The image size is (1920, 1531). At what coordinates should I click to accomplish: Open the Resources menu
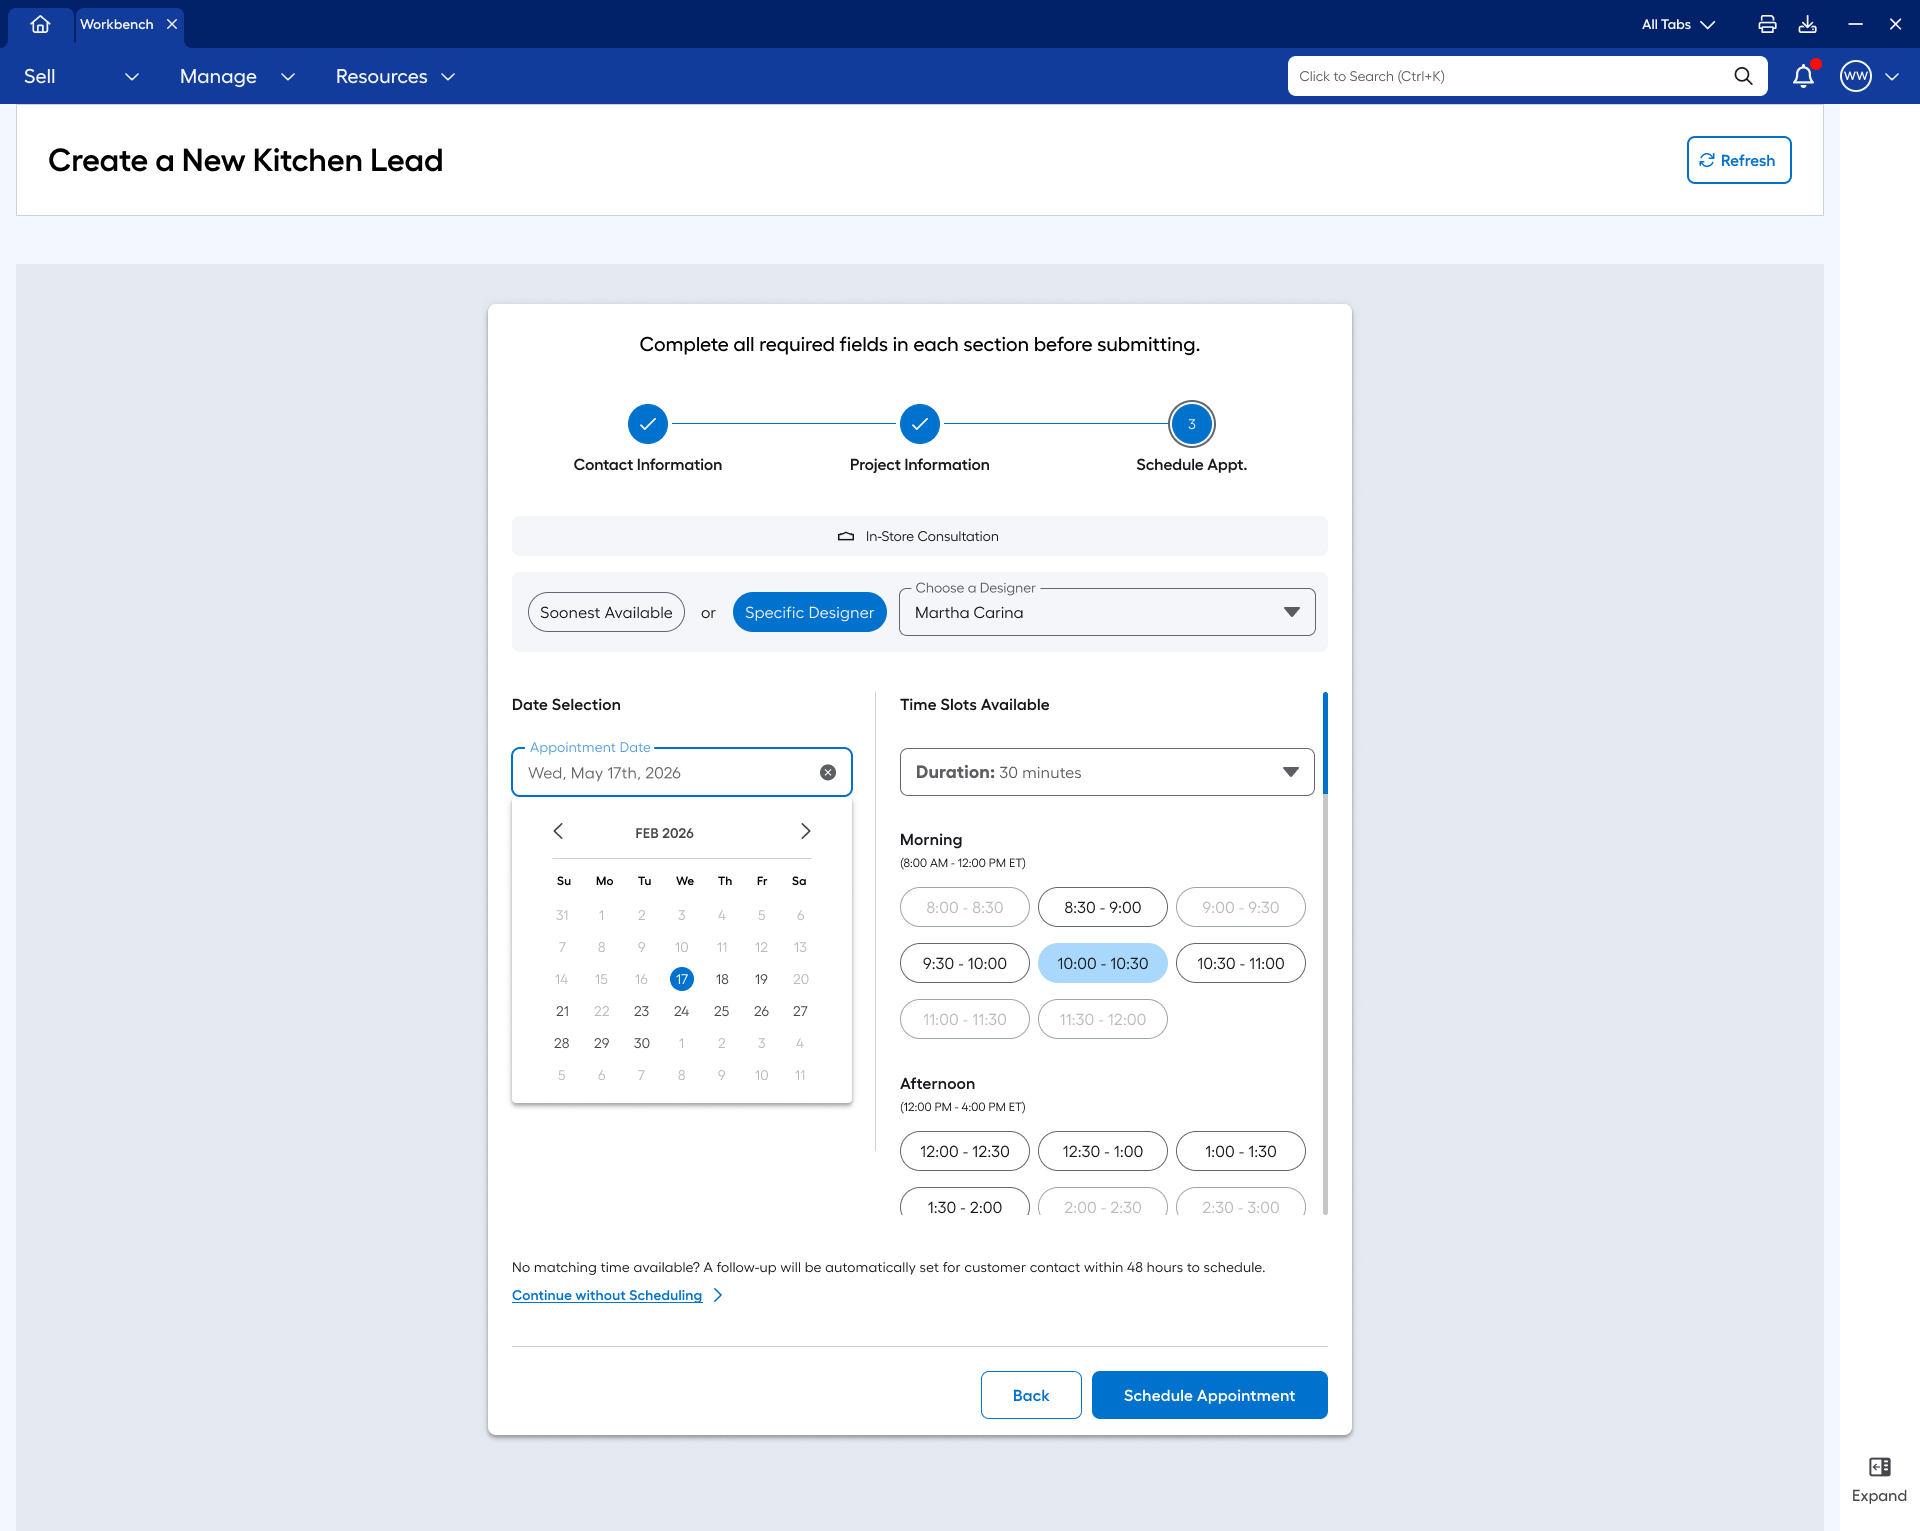point(395,76)
